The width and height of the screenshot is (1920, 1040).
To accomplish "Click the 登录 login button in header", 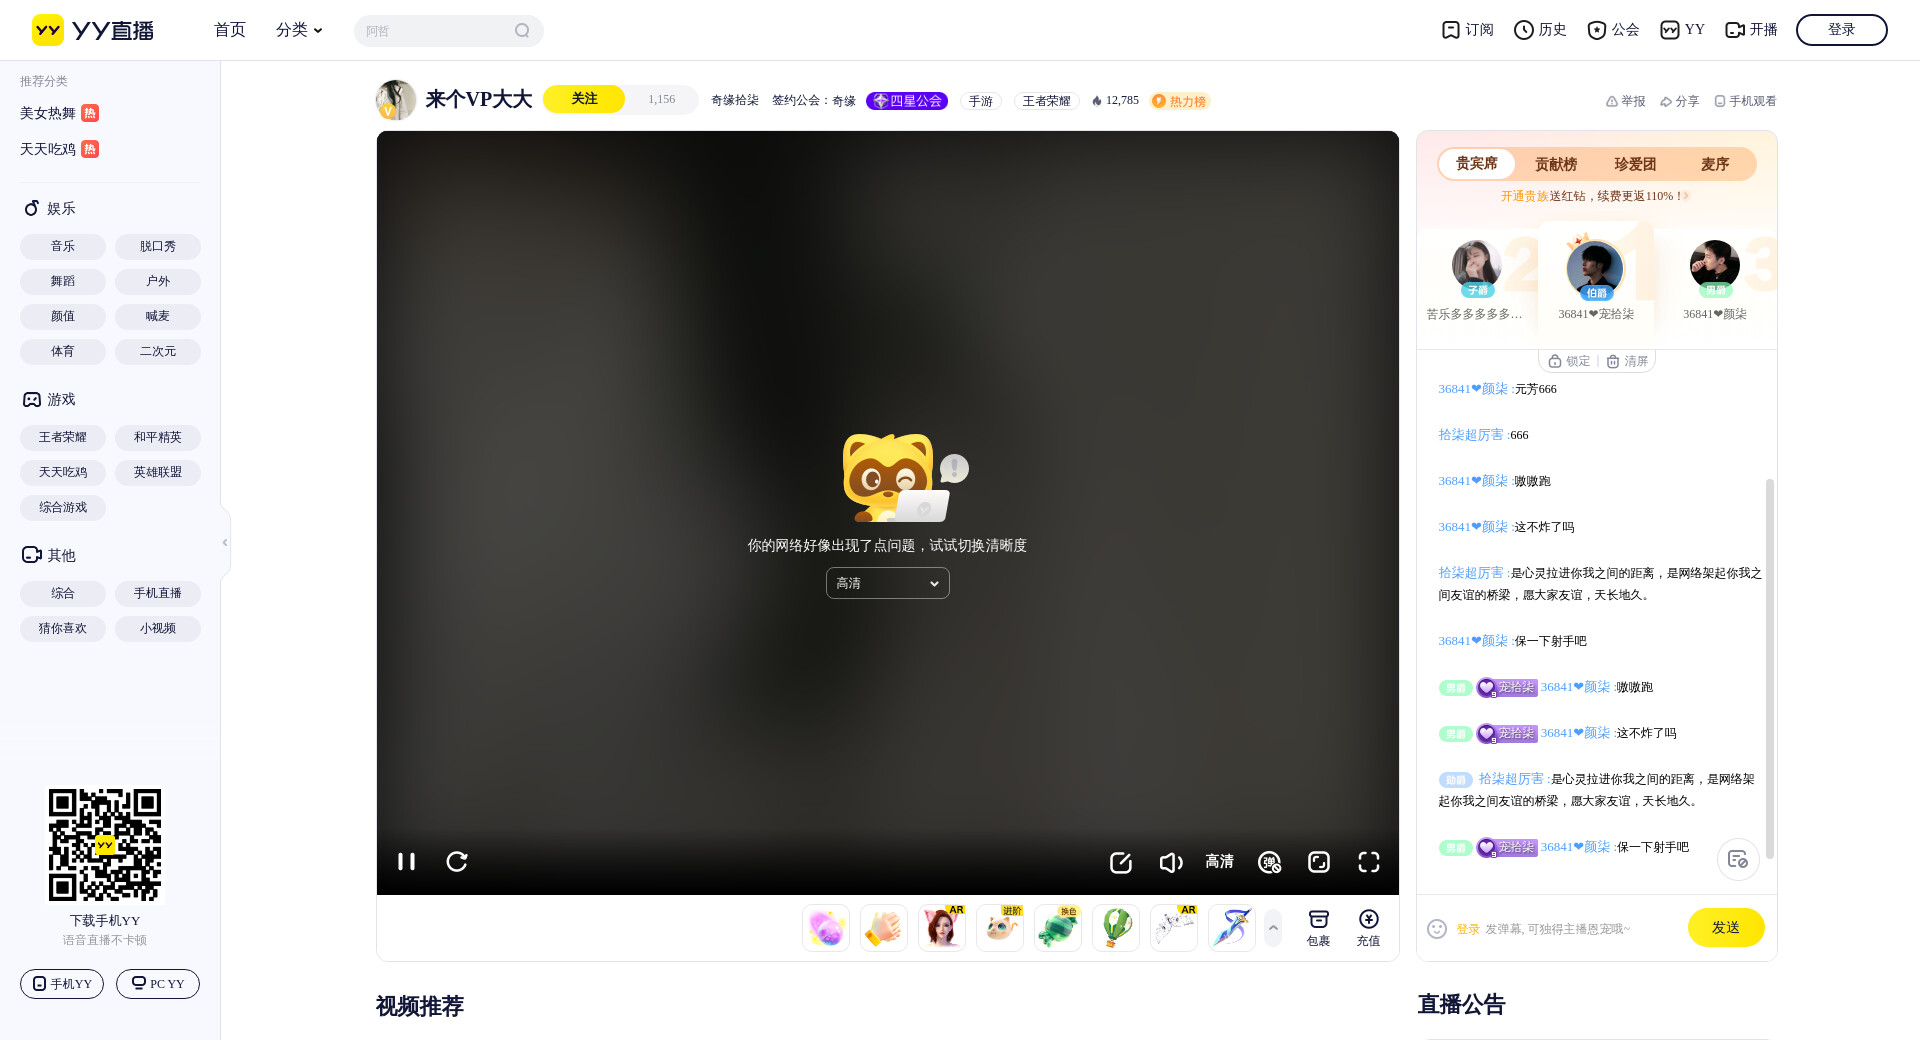I will [1841, 30].
